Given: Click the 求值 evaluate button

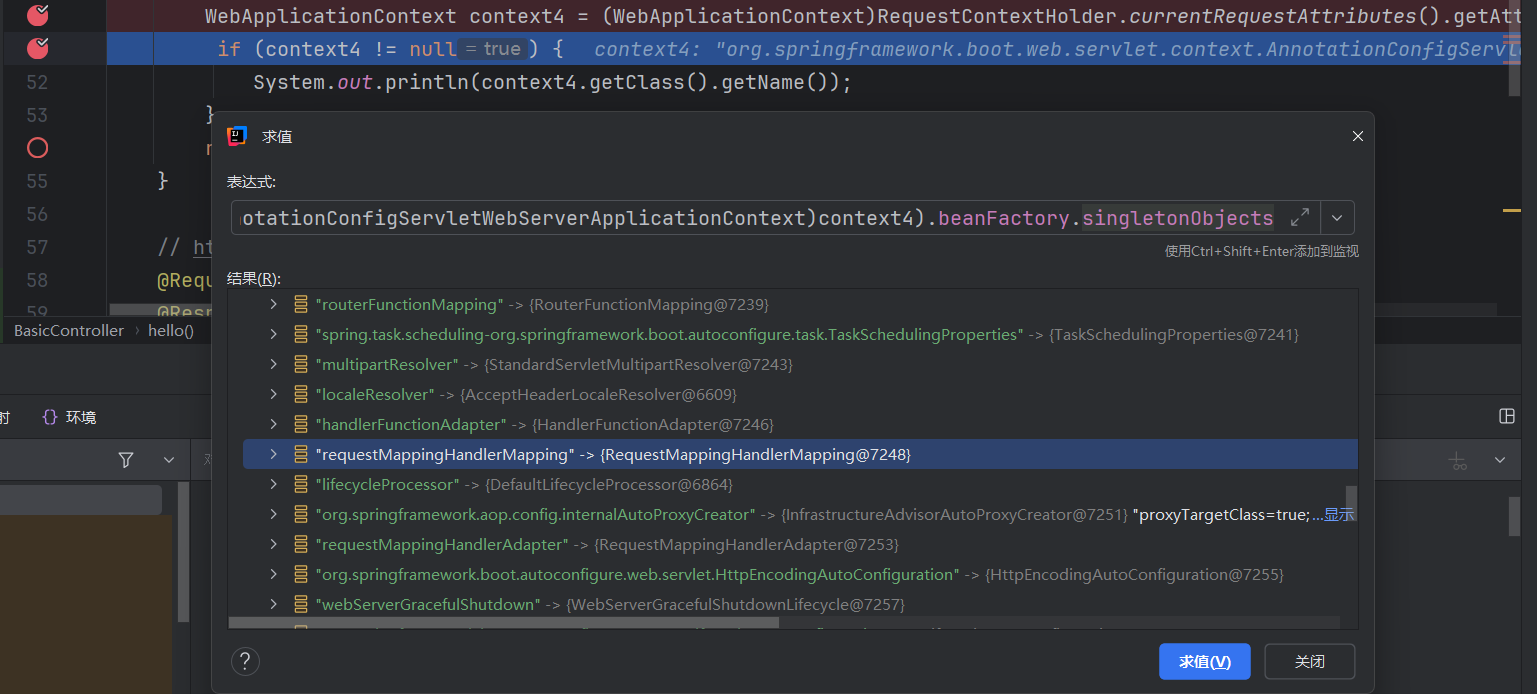Looking at the screenshot, I should click(x=1204, y=661).
